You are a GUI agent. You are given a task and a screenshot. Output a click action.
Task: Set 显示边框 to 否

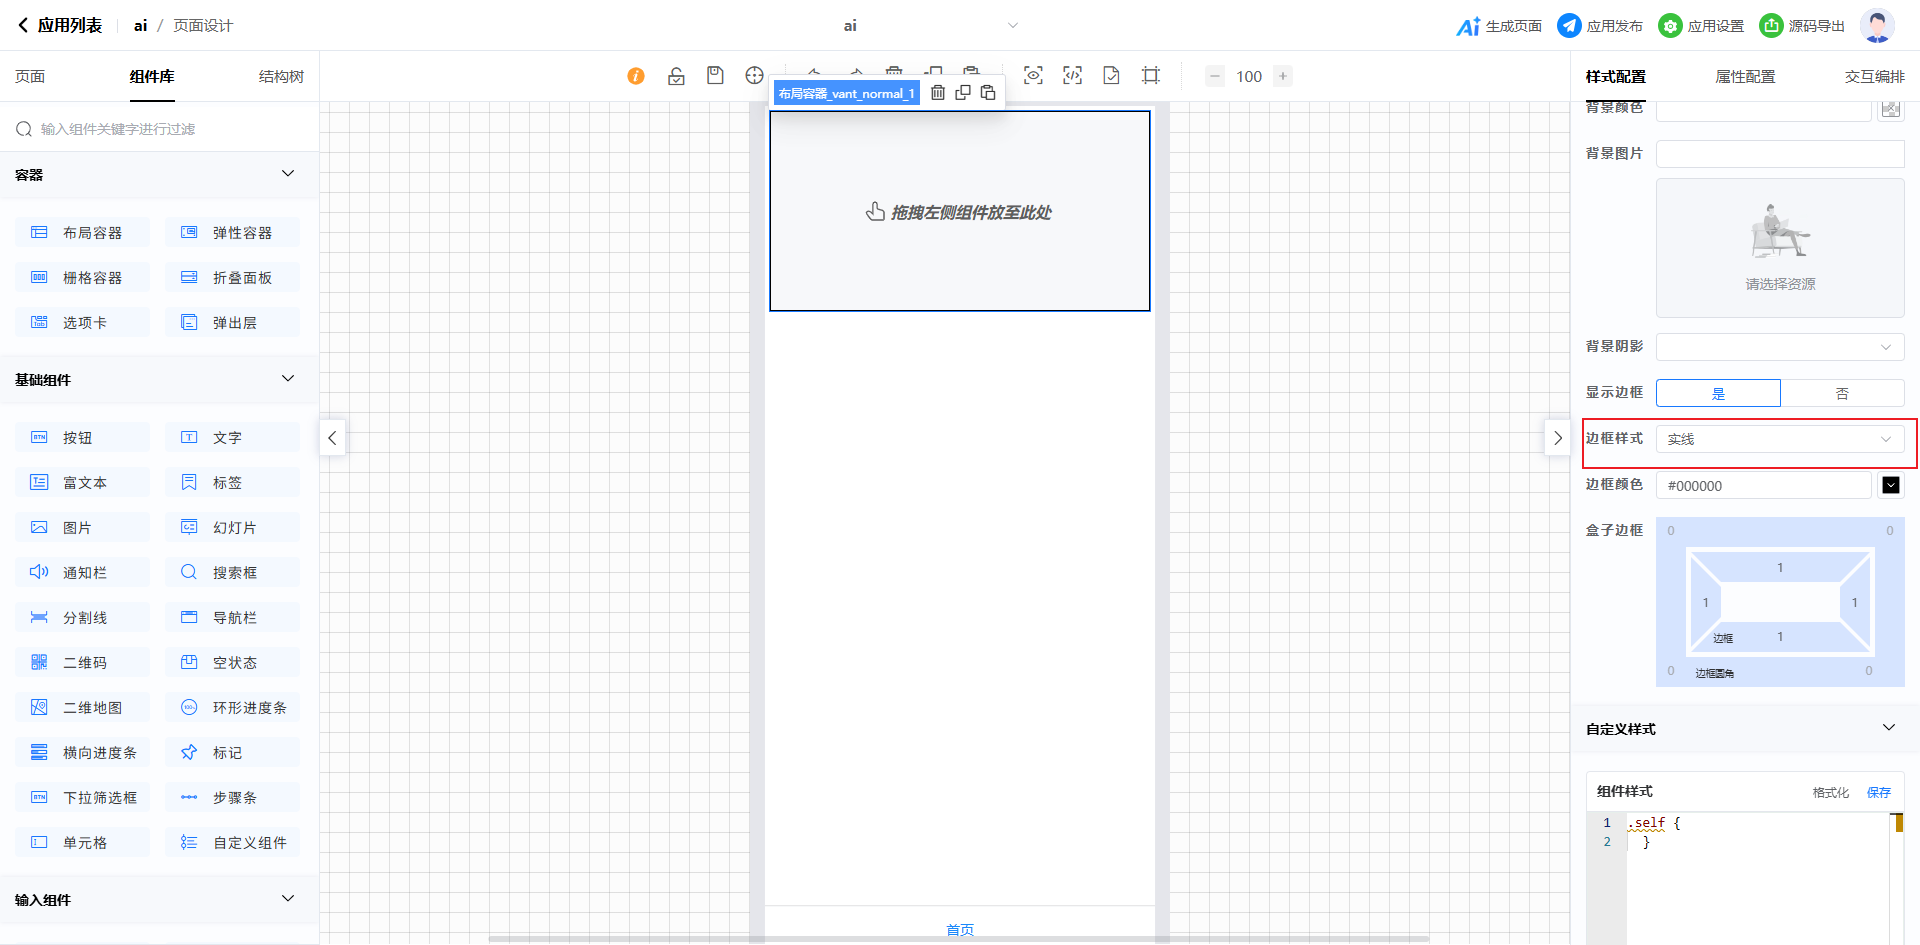coord(1842,393)
